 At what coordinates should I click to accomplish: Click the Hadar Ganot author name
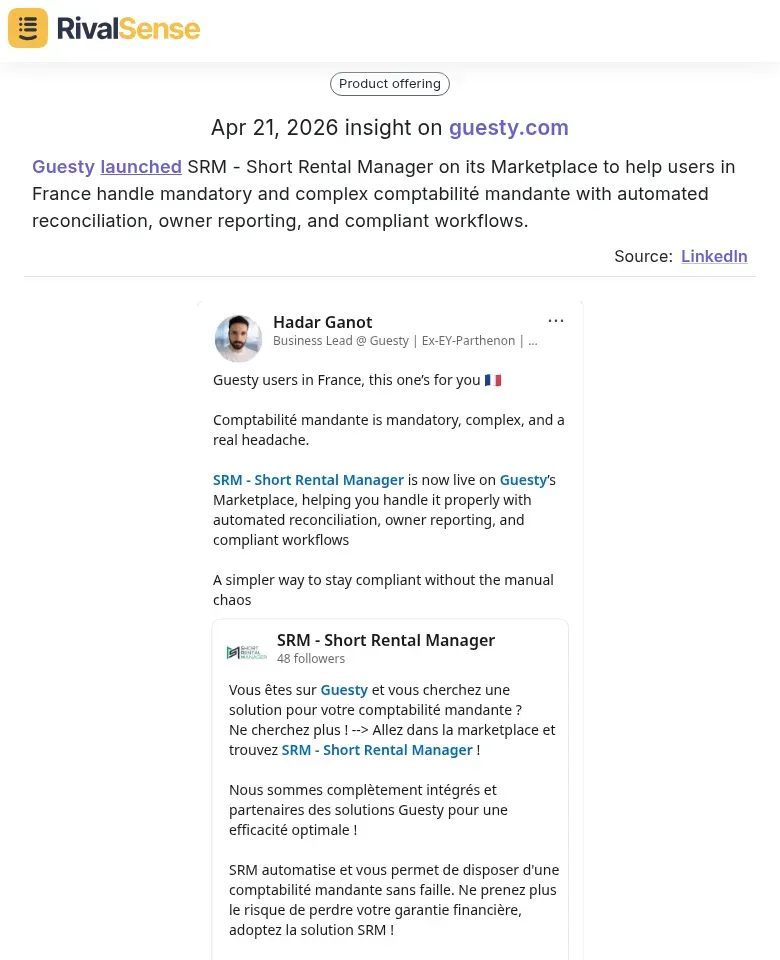322,322
